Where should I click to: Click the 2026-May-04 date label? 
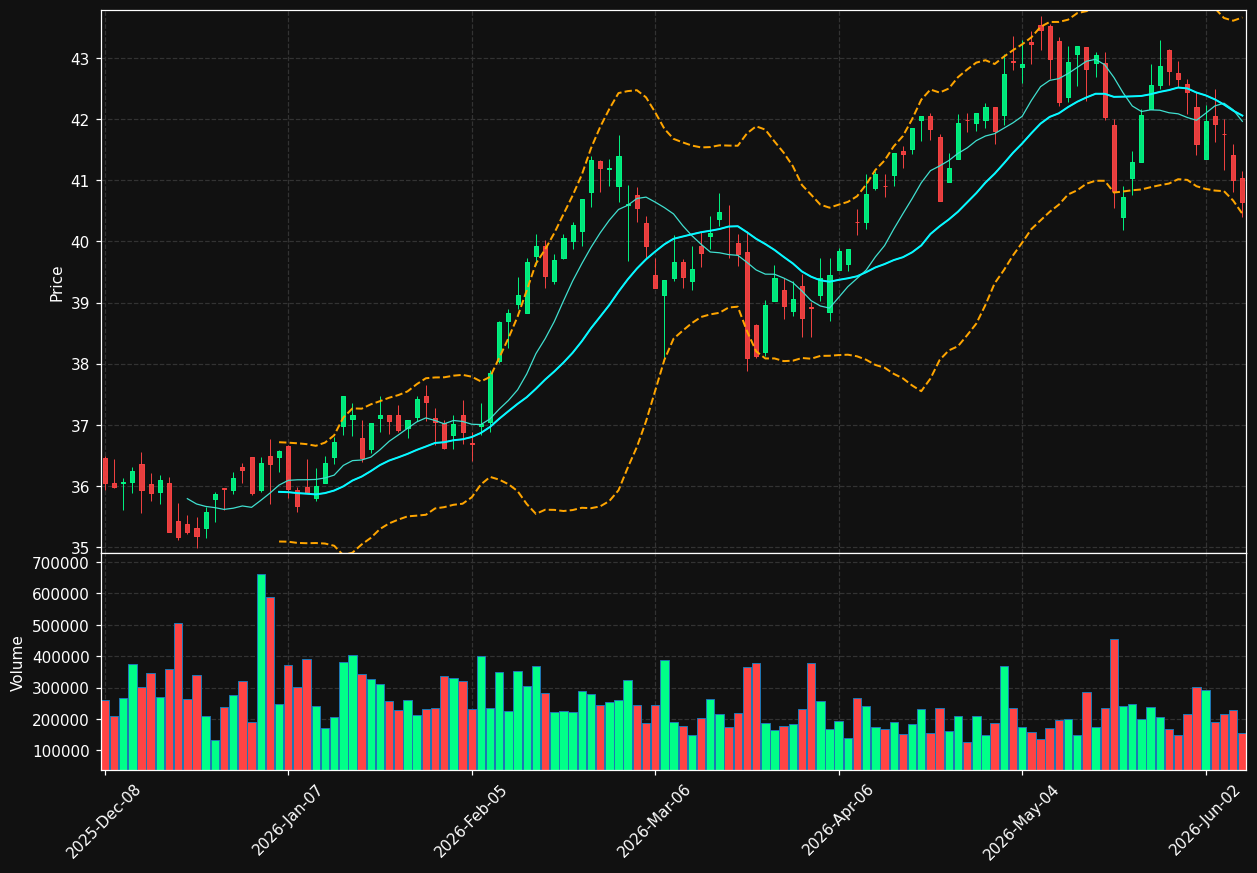(1021, 821)
